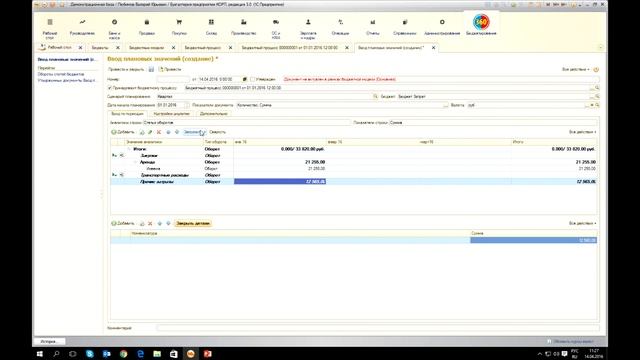Viewport: 640px width, 360px height.
Task: Click Добавить in the lower table toolbar
Action: [x=122, y=224]
